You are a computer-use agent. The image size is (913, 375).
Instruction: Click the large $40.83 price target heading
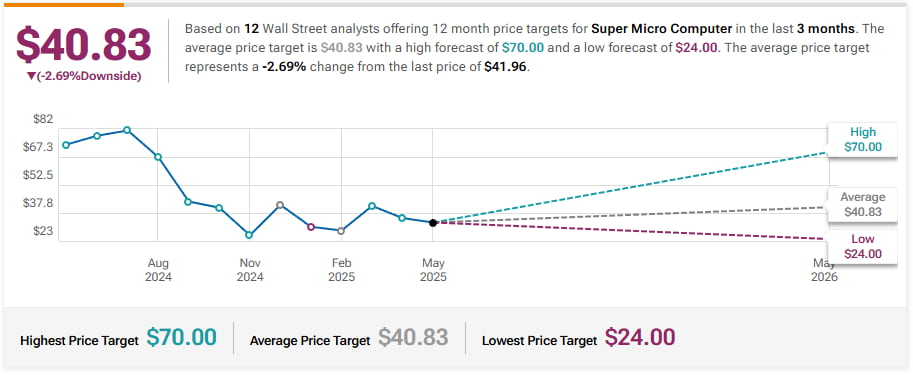pyautogui.click(x=84, y=45)
